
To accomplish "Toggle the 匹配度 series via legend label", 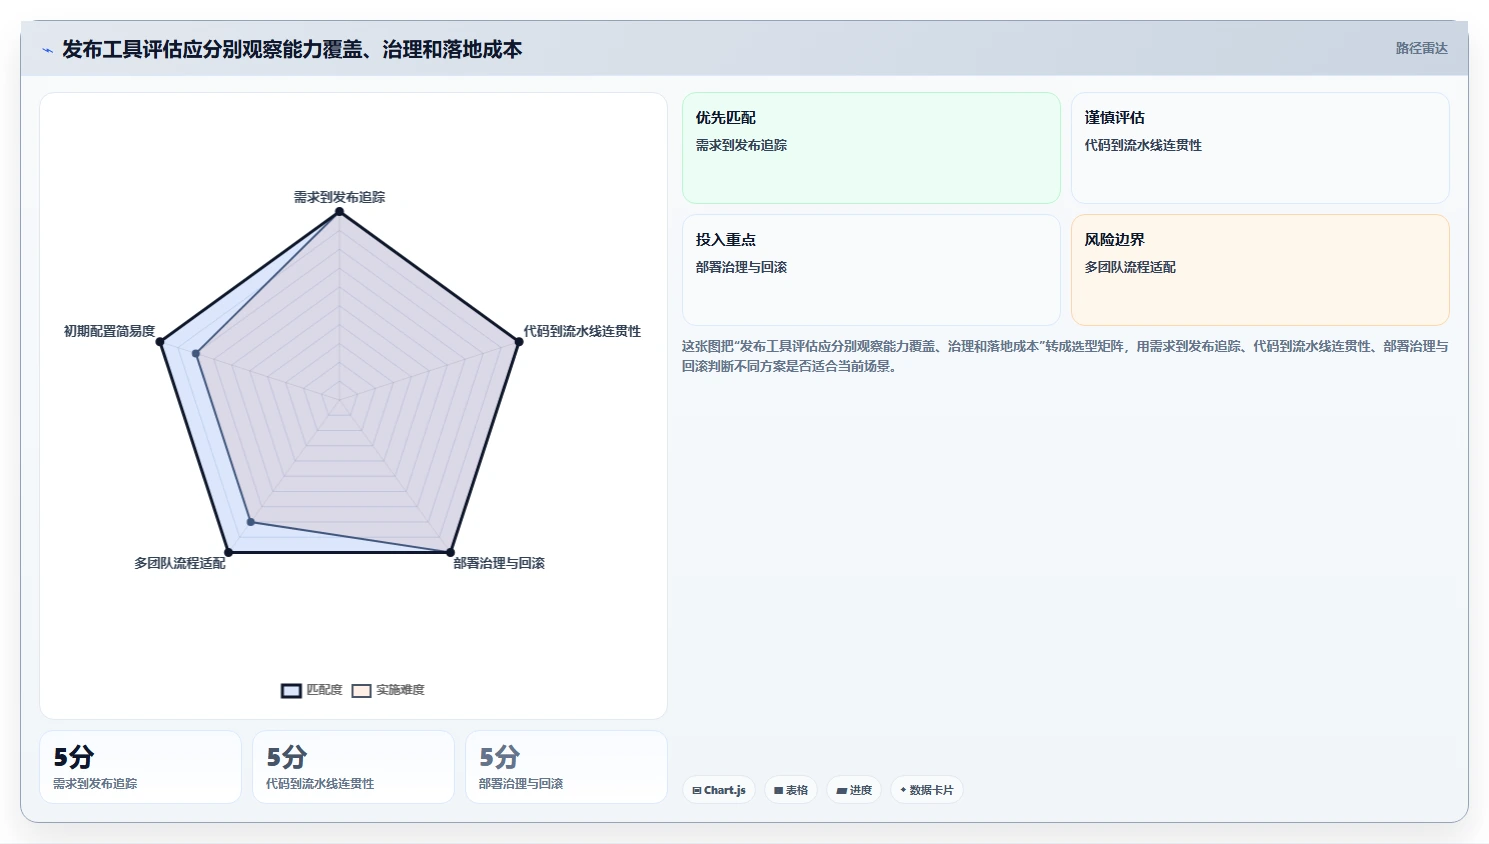I will tap(324, 690).
